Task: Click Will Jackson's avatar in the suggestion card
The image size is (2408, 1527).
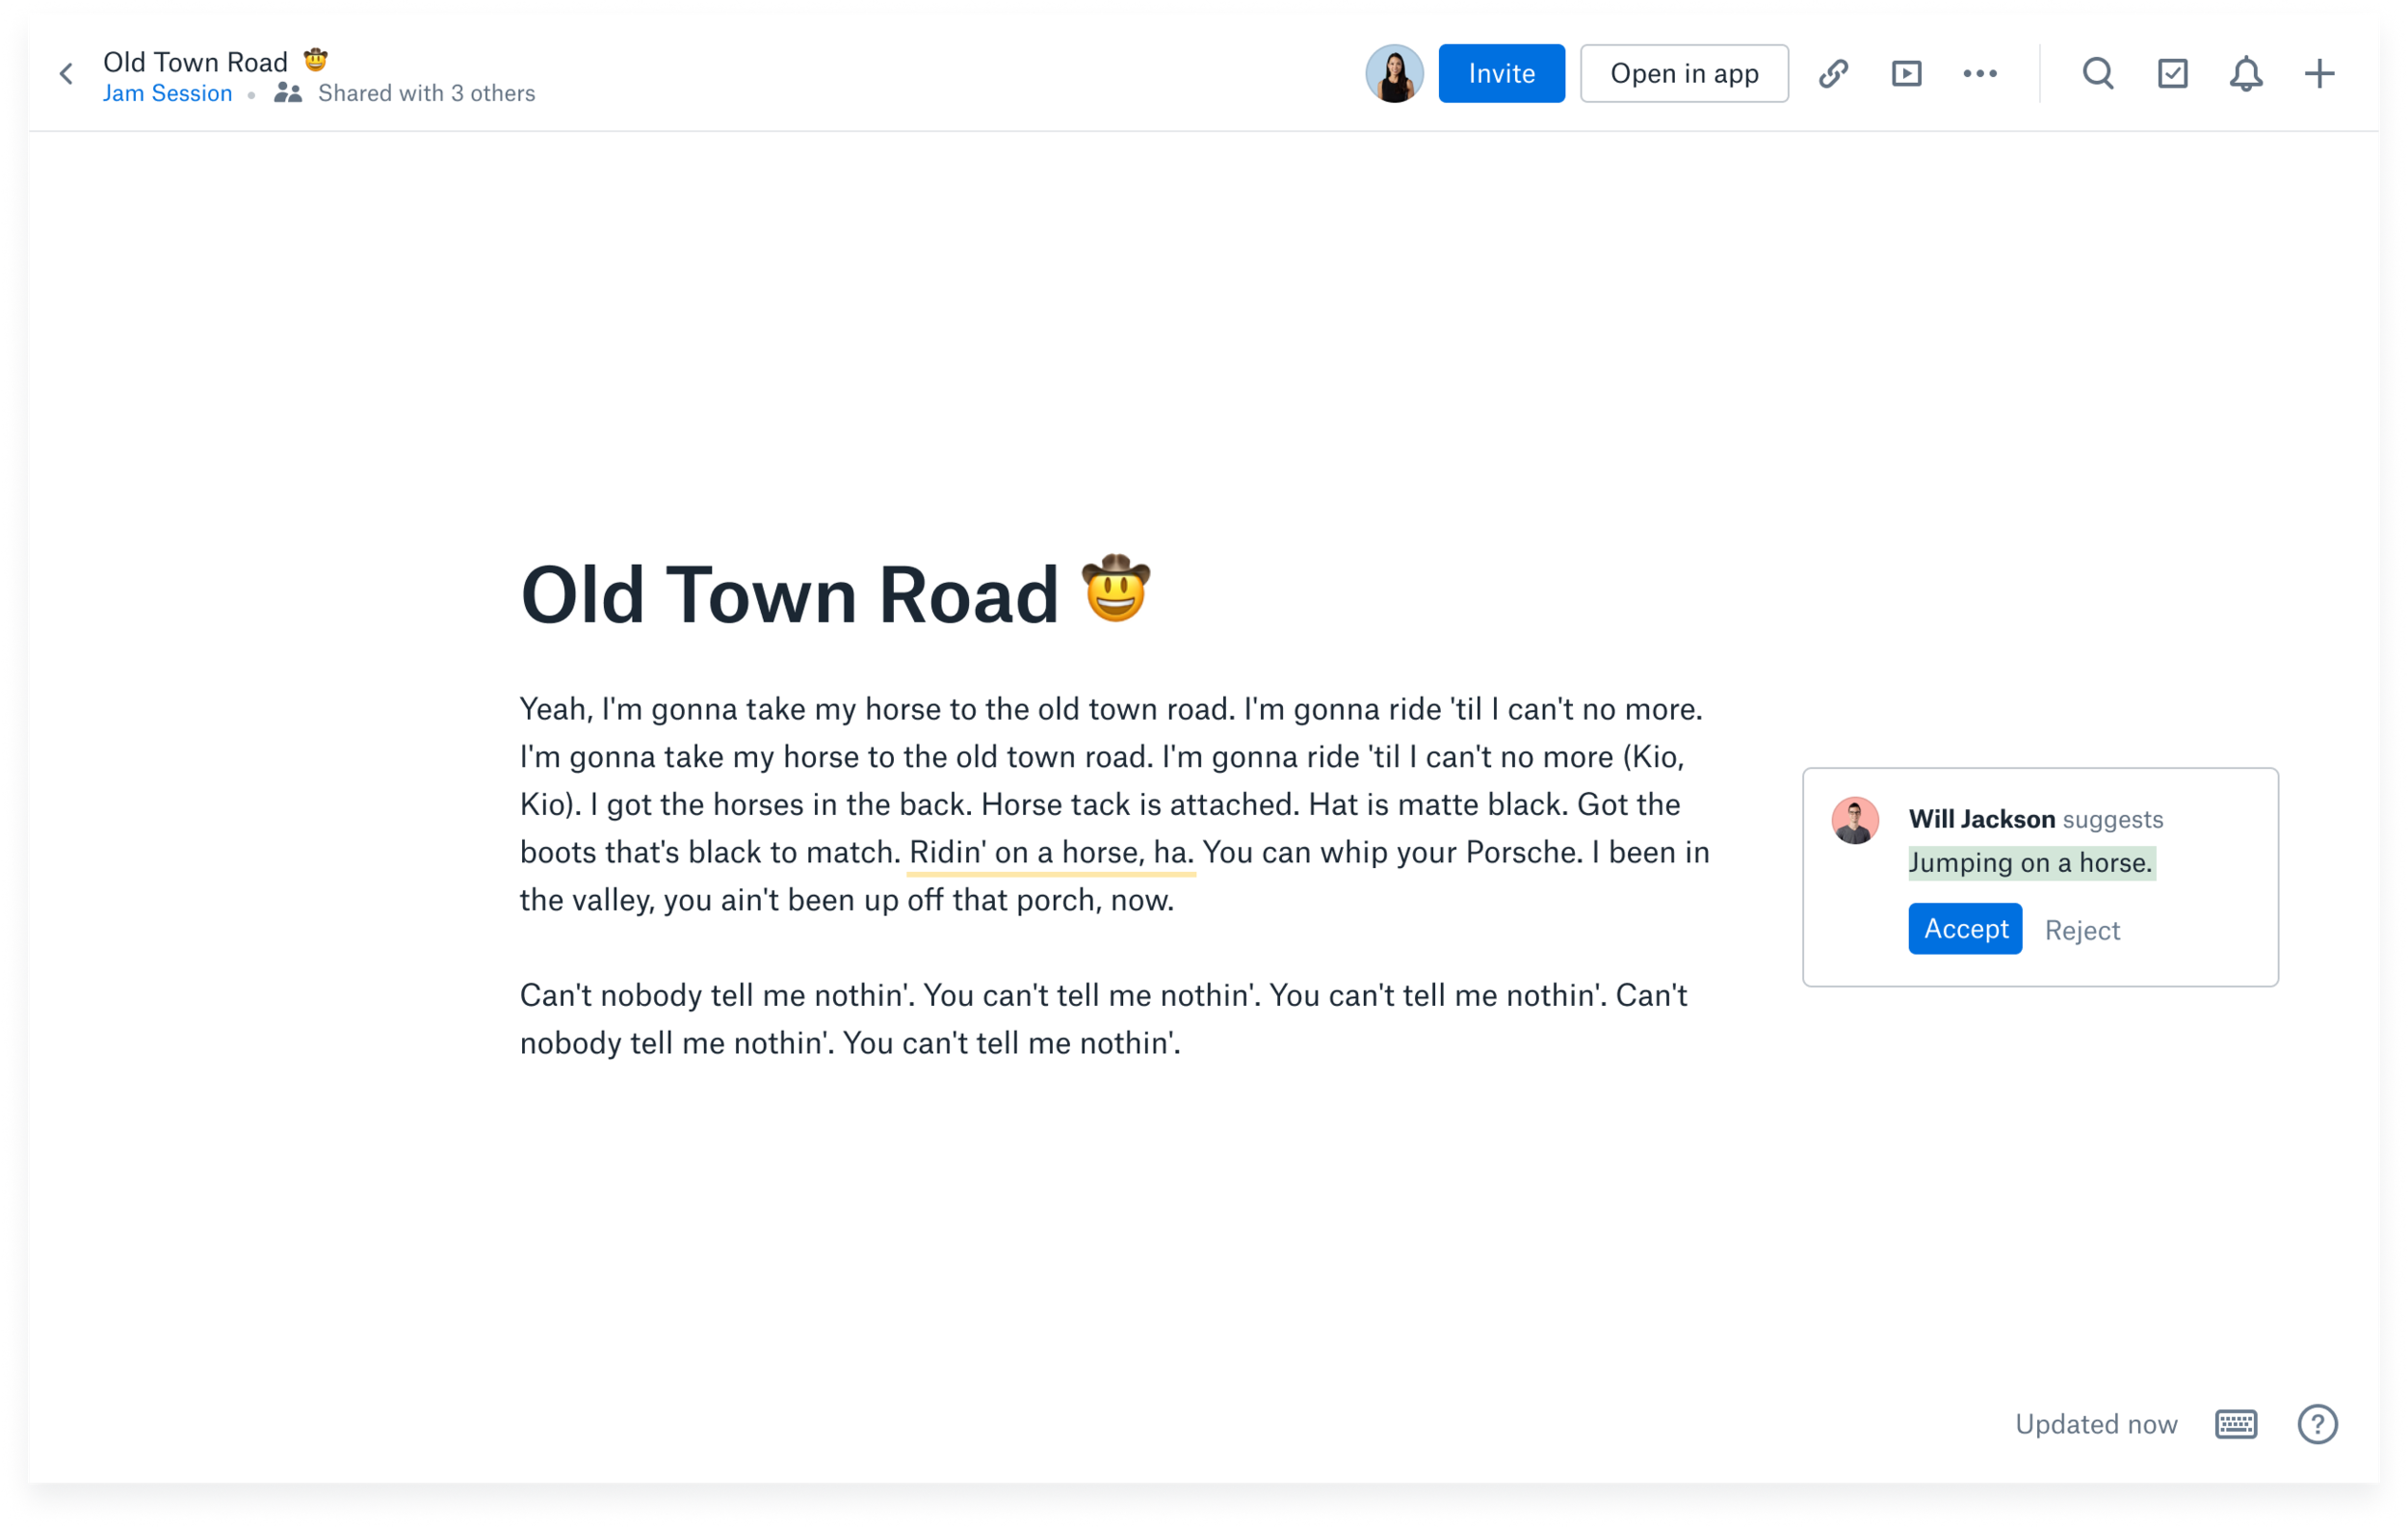Action: point(1855,821)
